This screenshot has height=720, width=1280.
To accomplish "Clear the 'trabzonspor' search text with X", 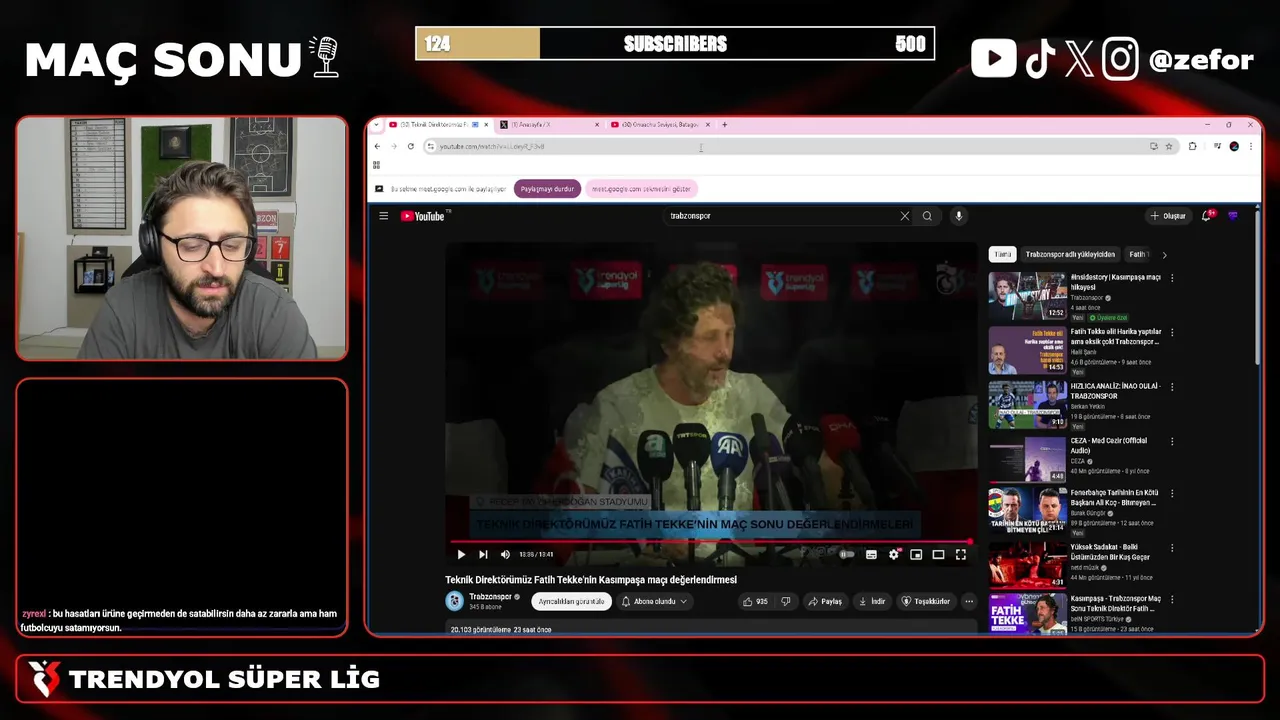I will [x=905, y=216].
